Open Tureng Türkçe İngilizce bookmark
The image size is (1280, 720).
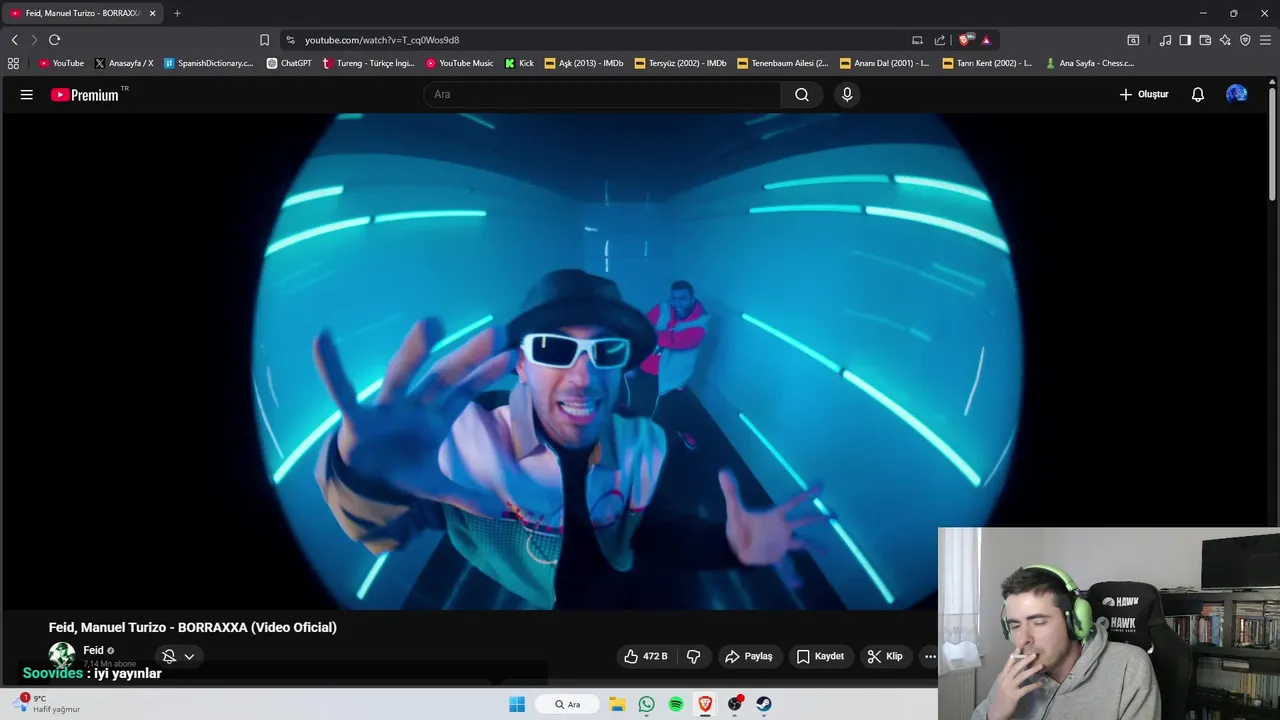click(x=368, y=63)
